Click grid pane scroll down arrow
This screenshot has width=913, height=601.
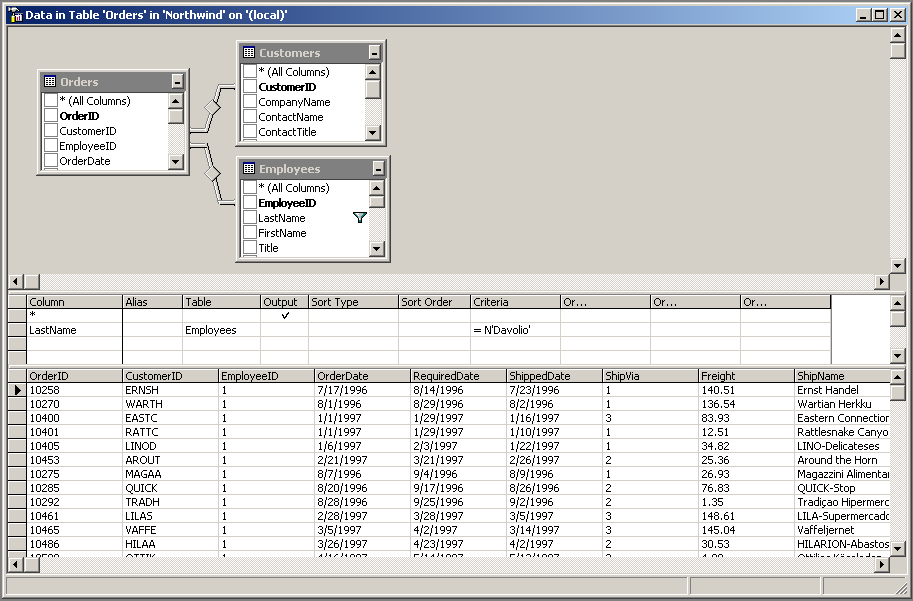pyautogui.click(x=897, y=355)
